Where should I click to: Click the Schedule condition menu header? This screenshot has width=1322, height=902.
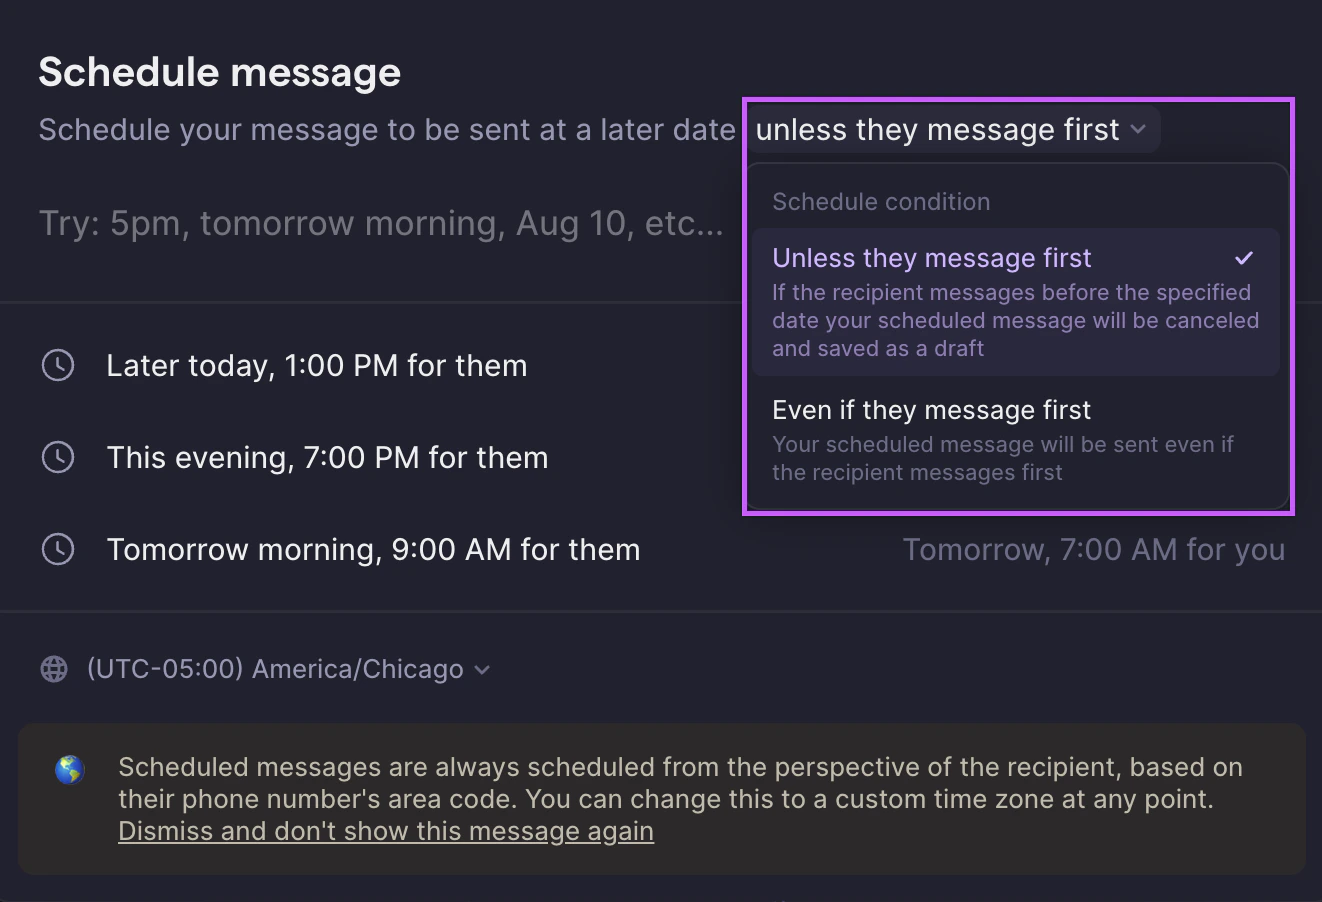(x=881, y=201)
